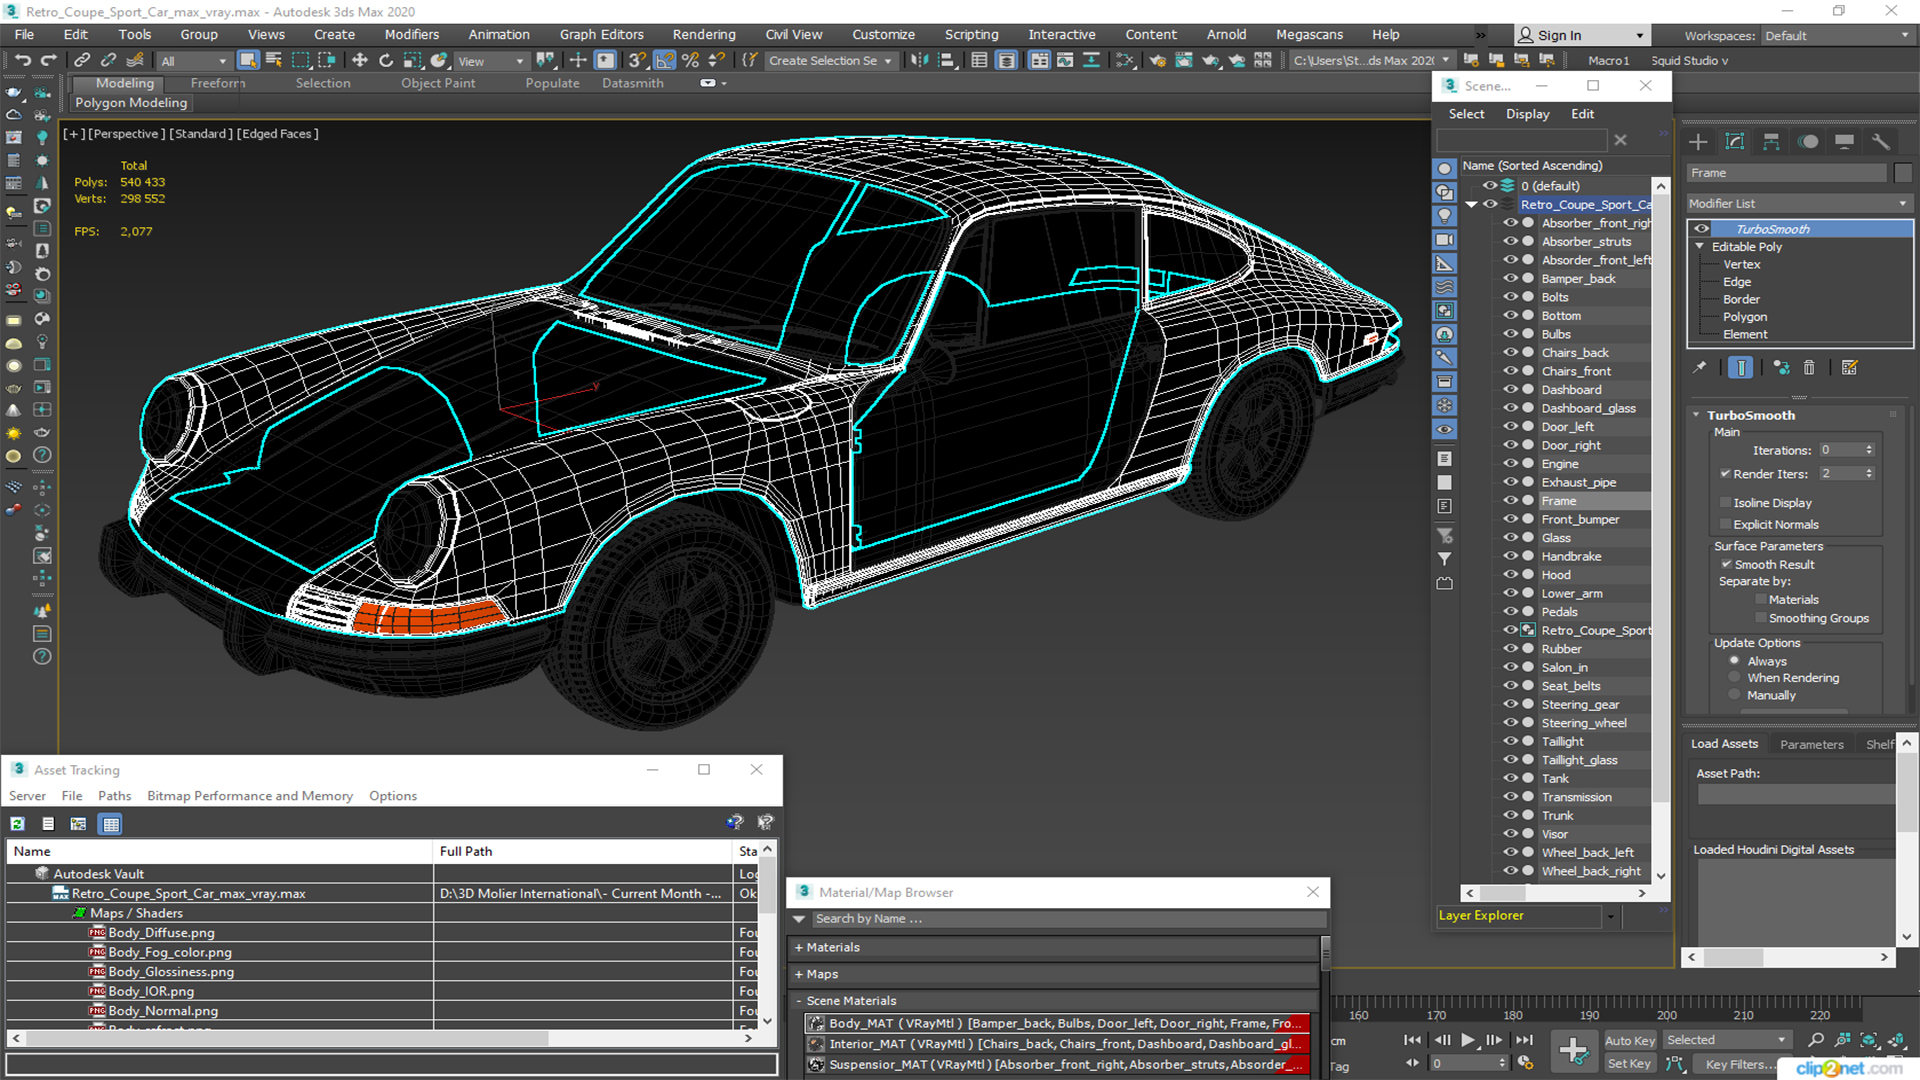Open the Graph Editors menu
This screenshot has width=1920, height=1080.
[602, 34]
